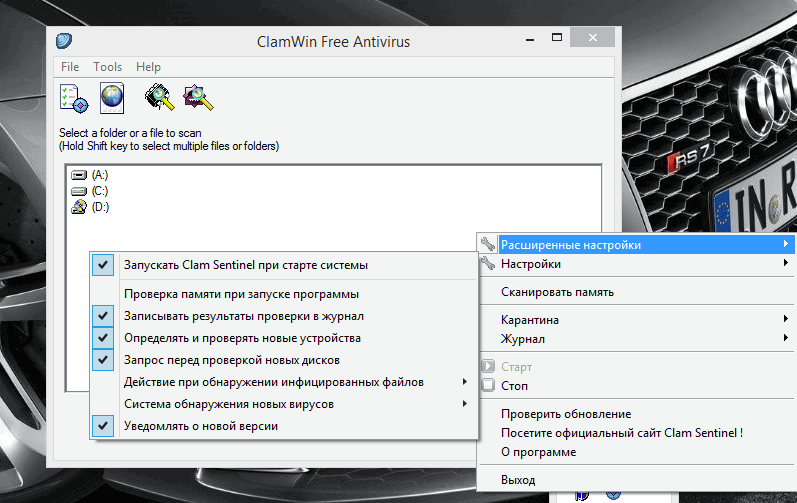
Task: Open О программе menu entry
Action: [x=637, y=452]
